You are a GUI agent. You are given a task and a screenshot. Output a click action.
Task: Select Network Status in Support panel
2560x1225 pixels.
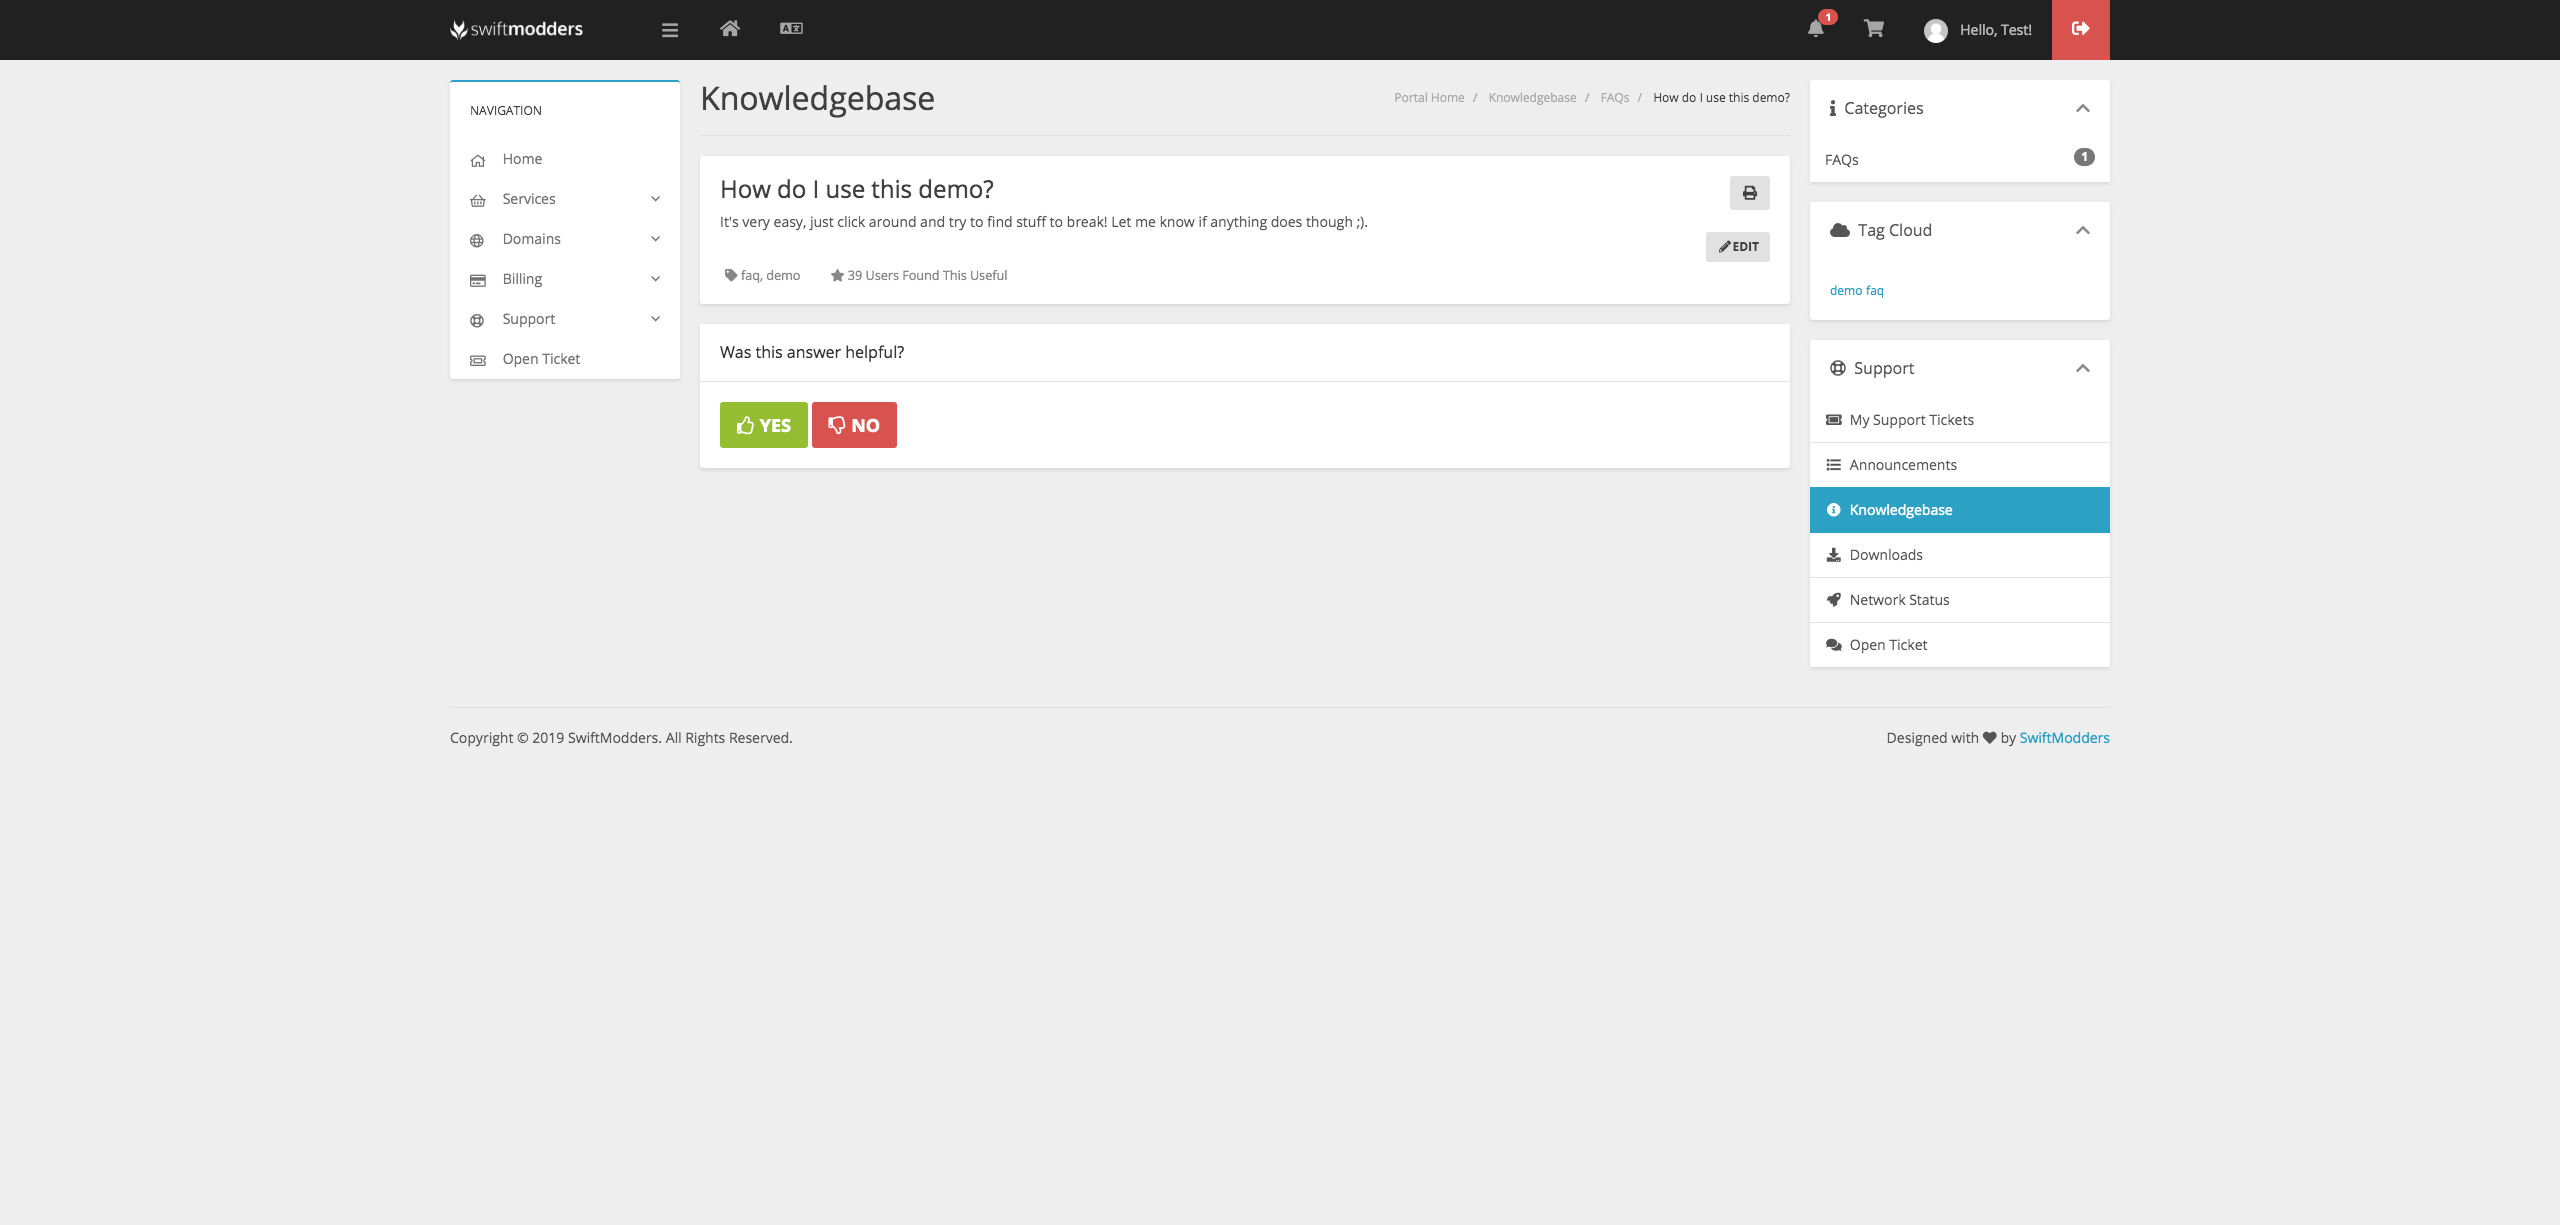pos(1899,600)
